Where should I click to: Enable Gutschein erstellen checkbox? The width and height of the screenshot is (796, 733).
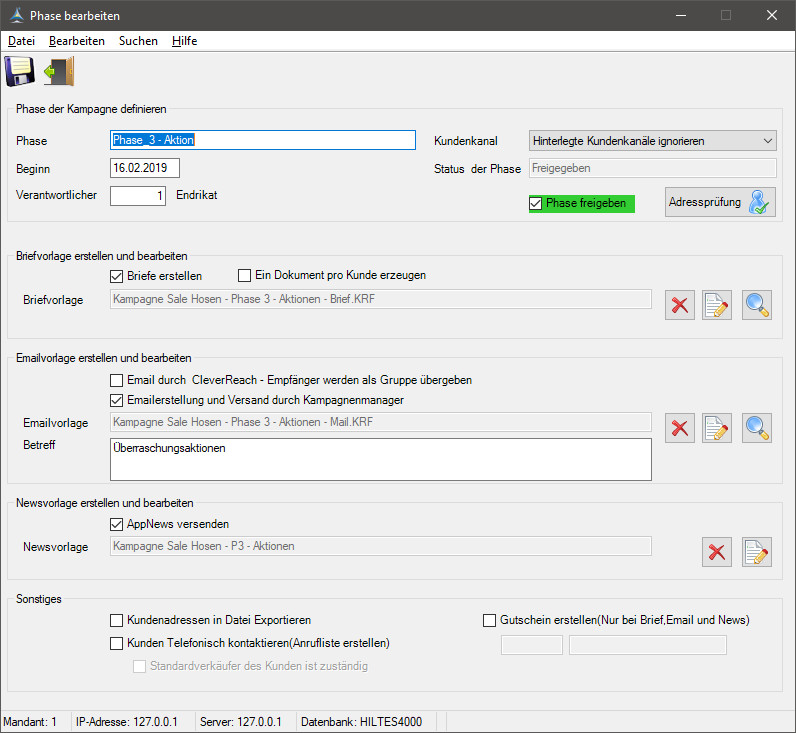click(x=489, y=620)
